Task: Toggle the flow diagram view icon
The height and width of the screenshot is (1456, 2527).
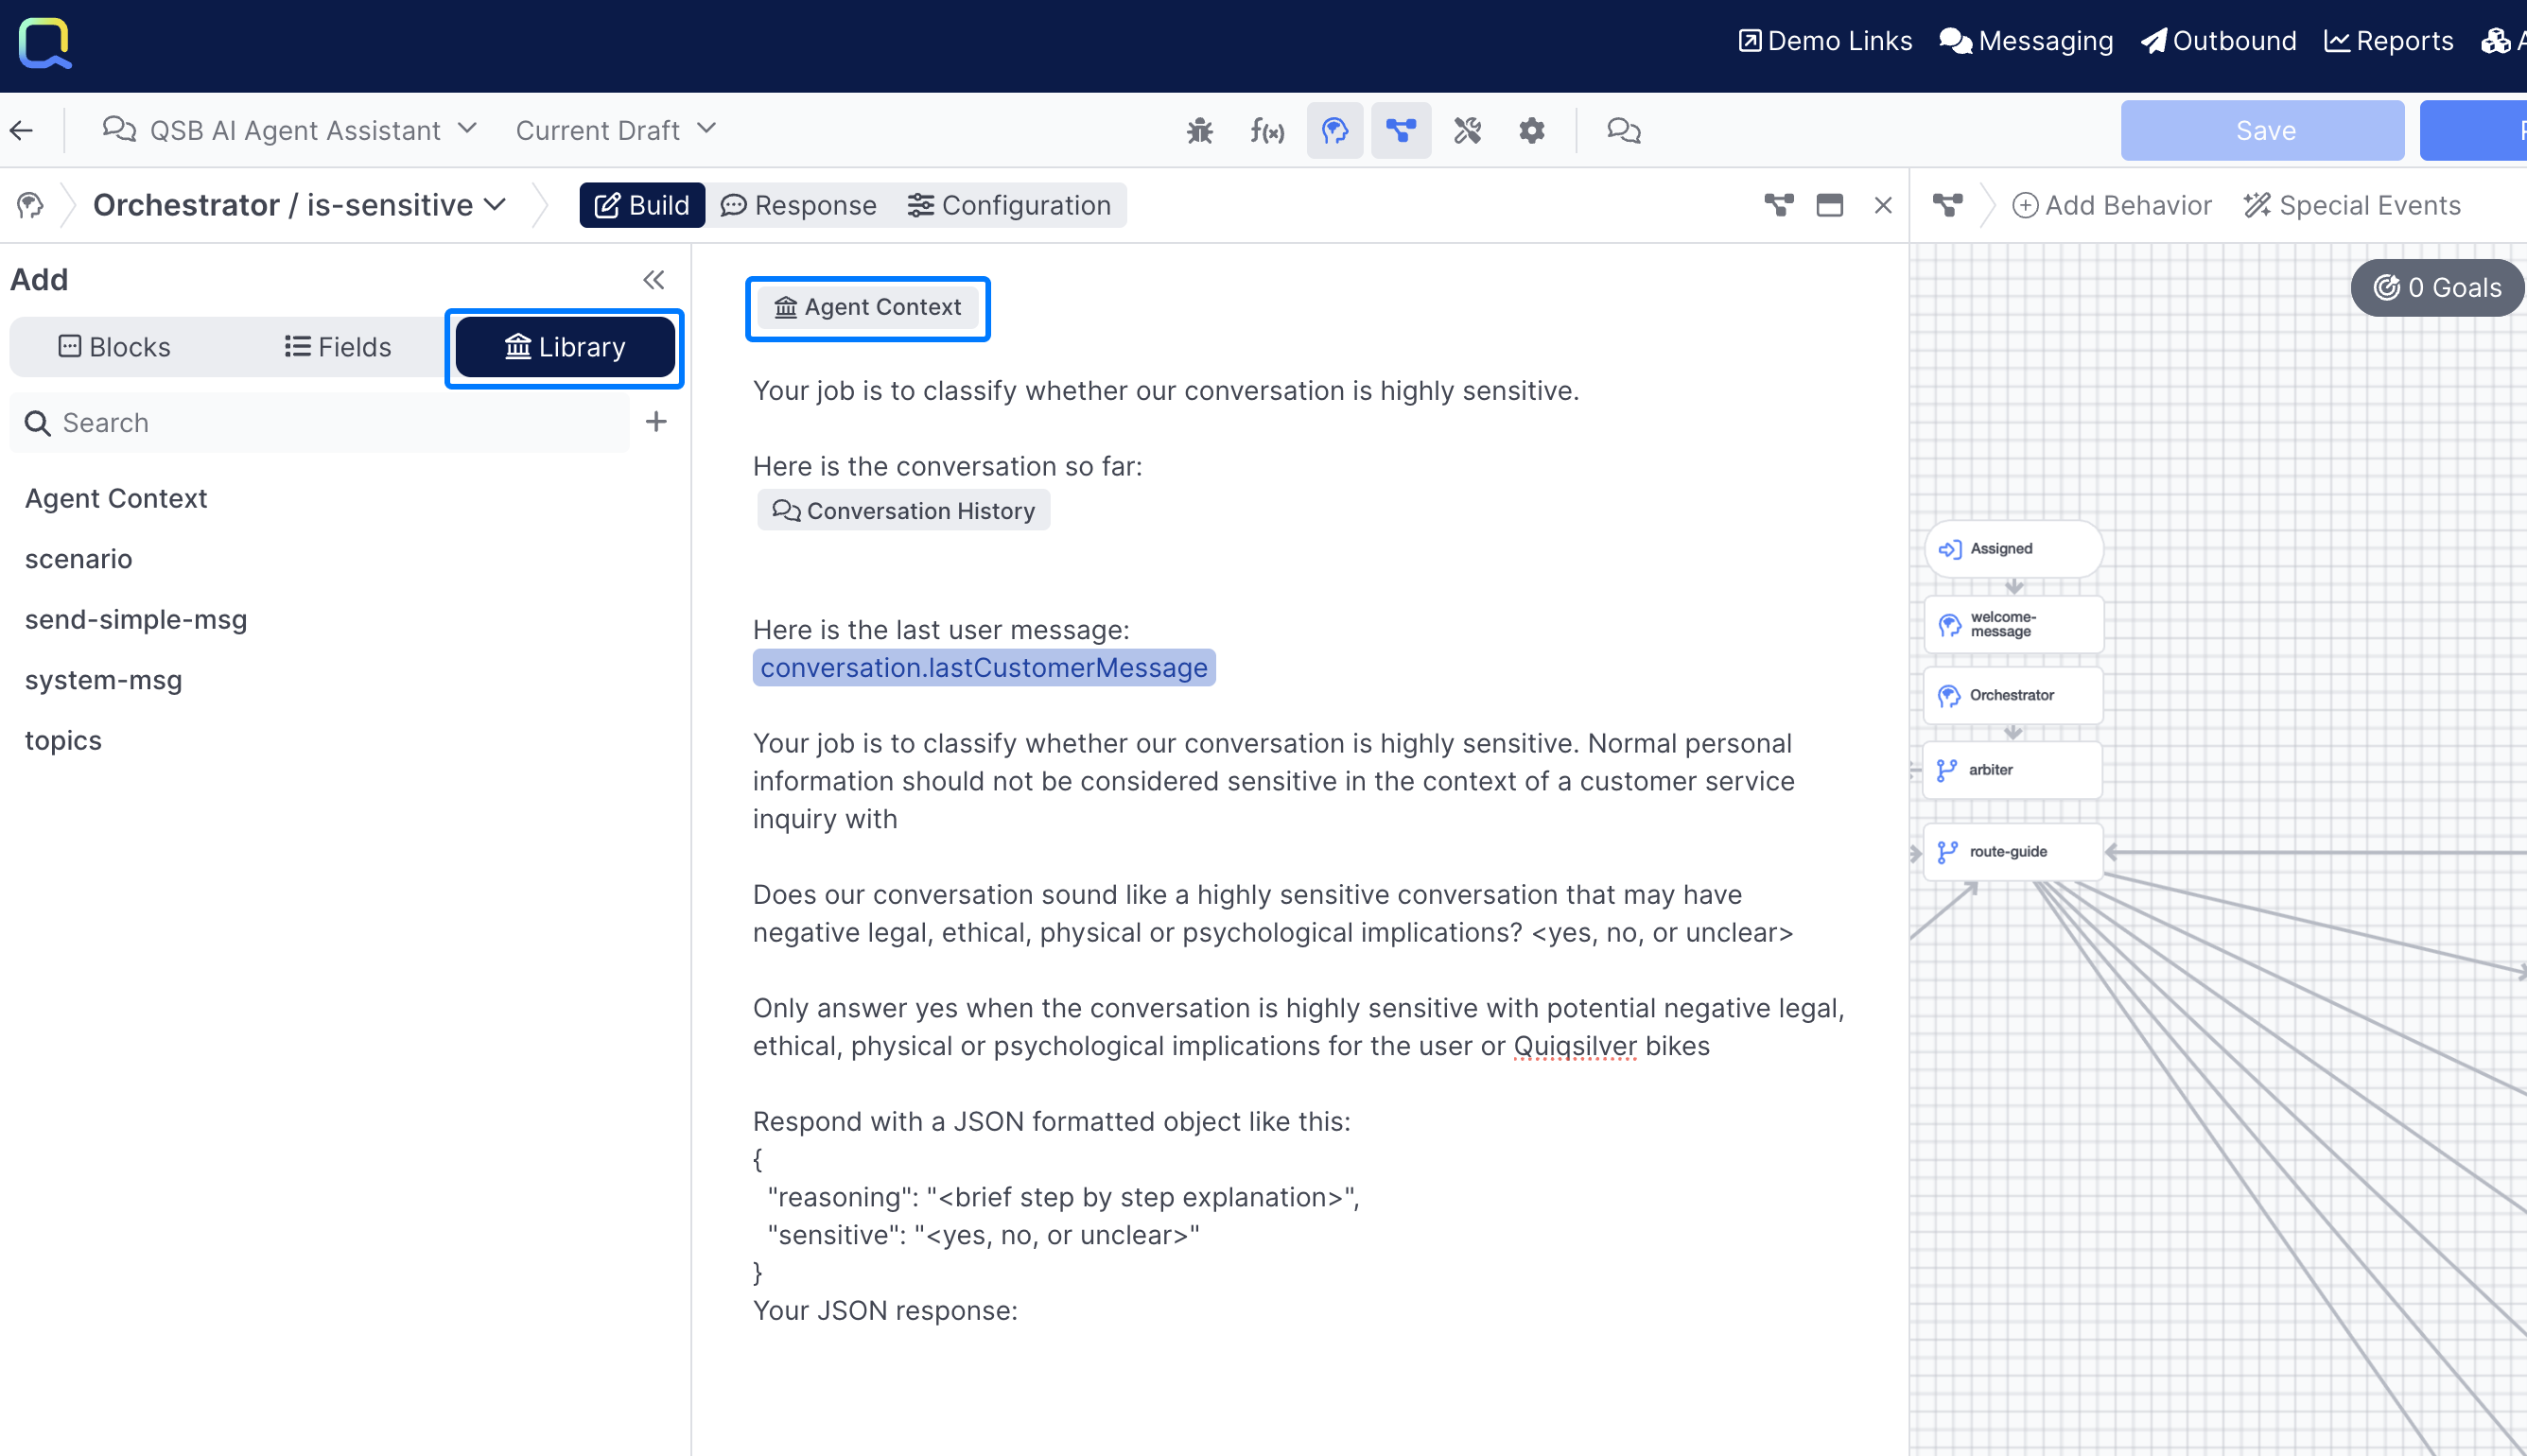Action: (1400, 130)
